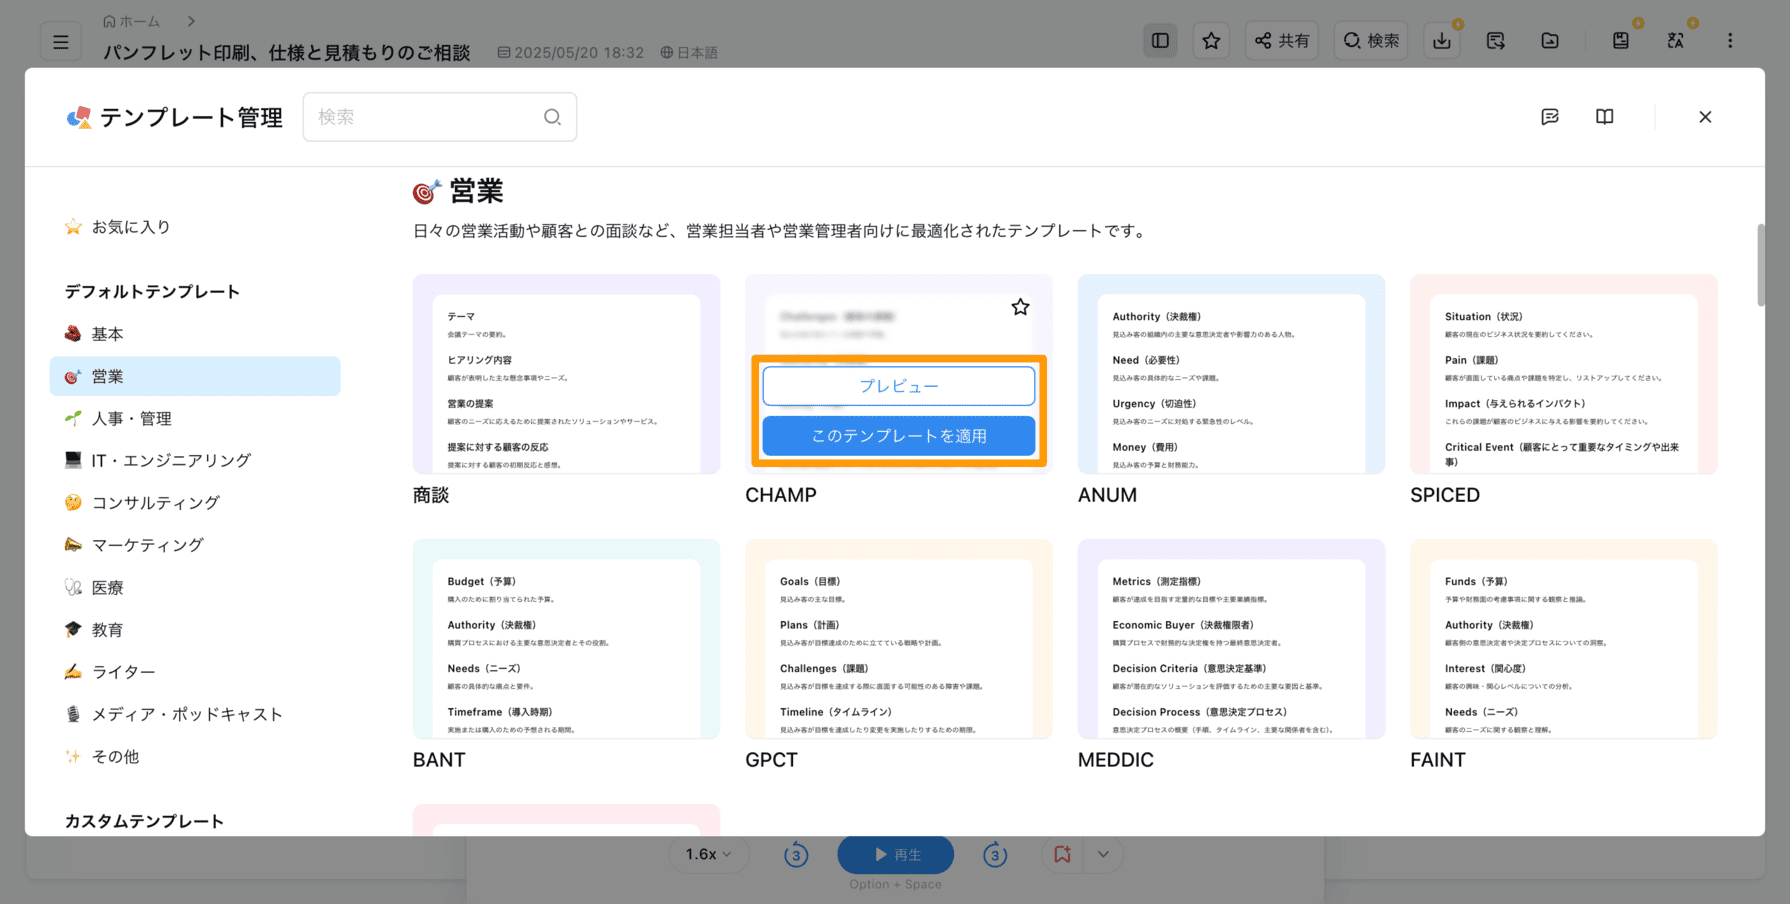
Task: Open the feedback chat icon in dialog header
Action: [x=1550, y=117]
